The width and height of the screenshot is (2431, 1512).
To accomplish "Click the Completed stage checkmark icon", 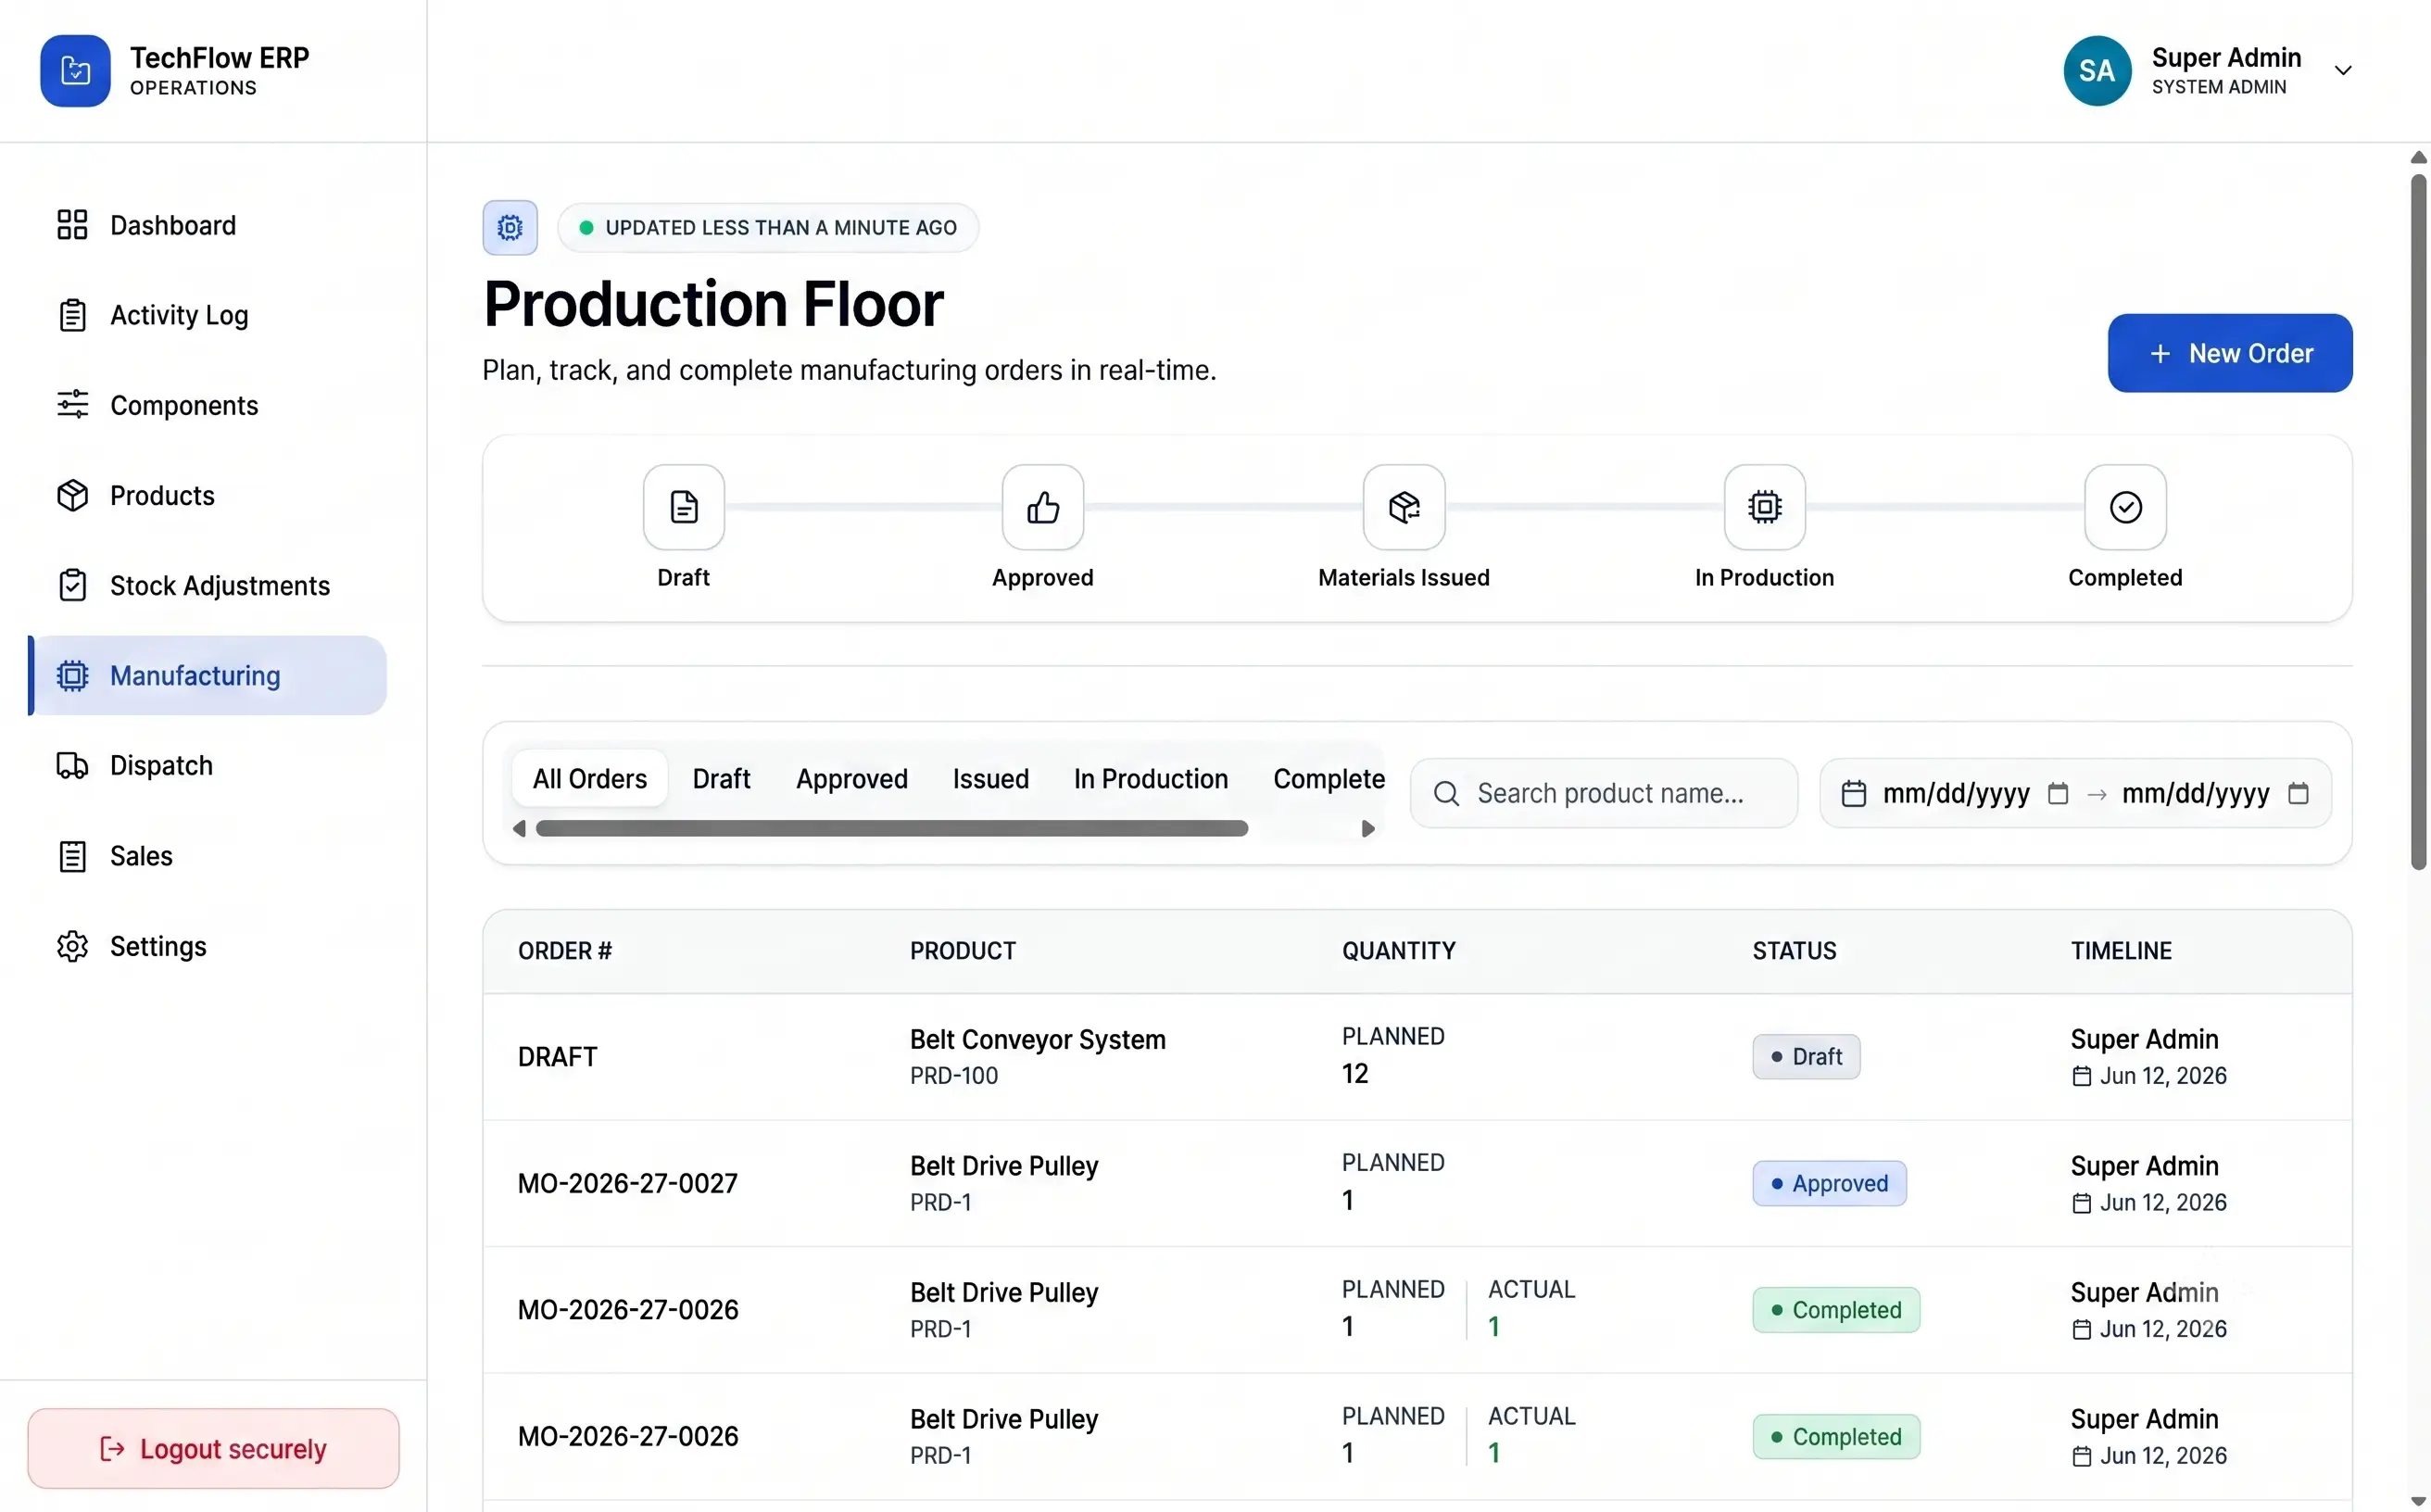I will click(2125, 507).
